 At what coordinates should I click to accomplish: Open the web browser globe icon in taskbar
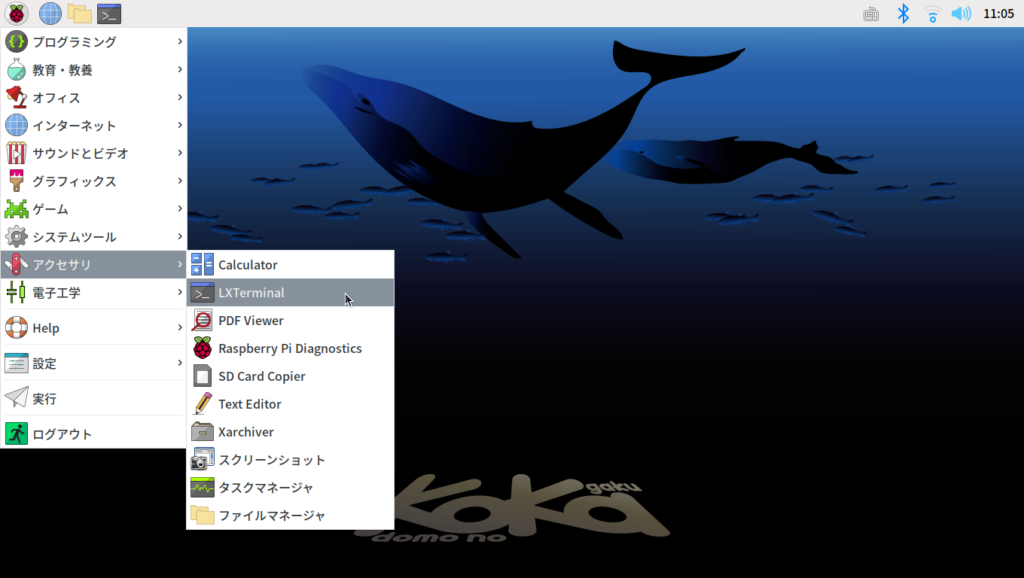[49, 13]
